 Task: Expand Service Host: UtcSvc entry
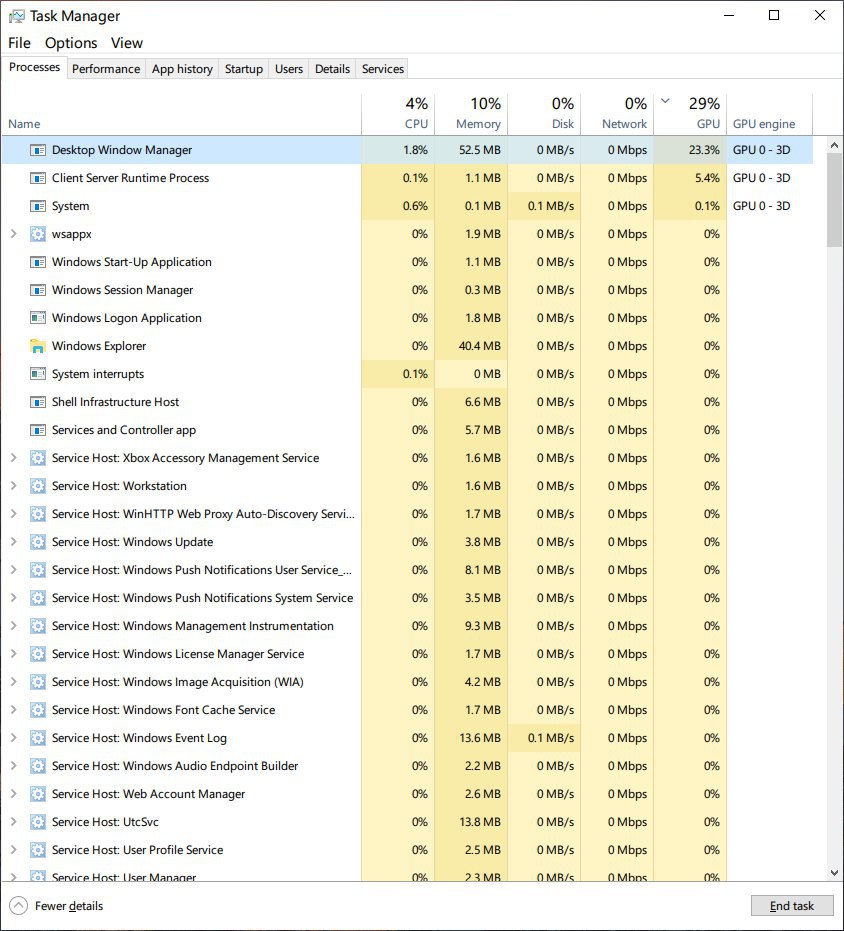pos(13,822)
